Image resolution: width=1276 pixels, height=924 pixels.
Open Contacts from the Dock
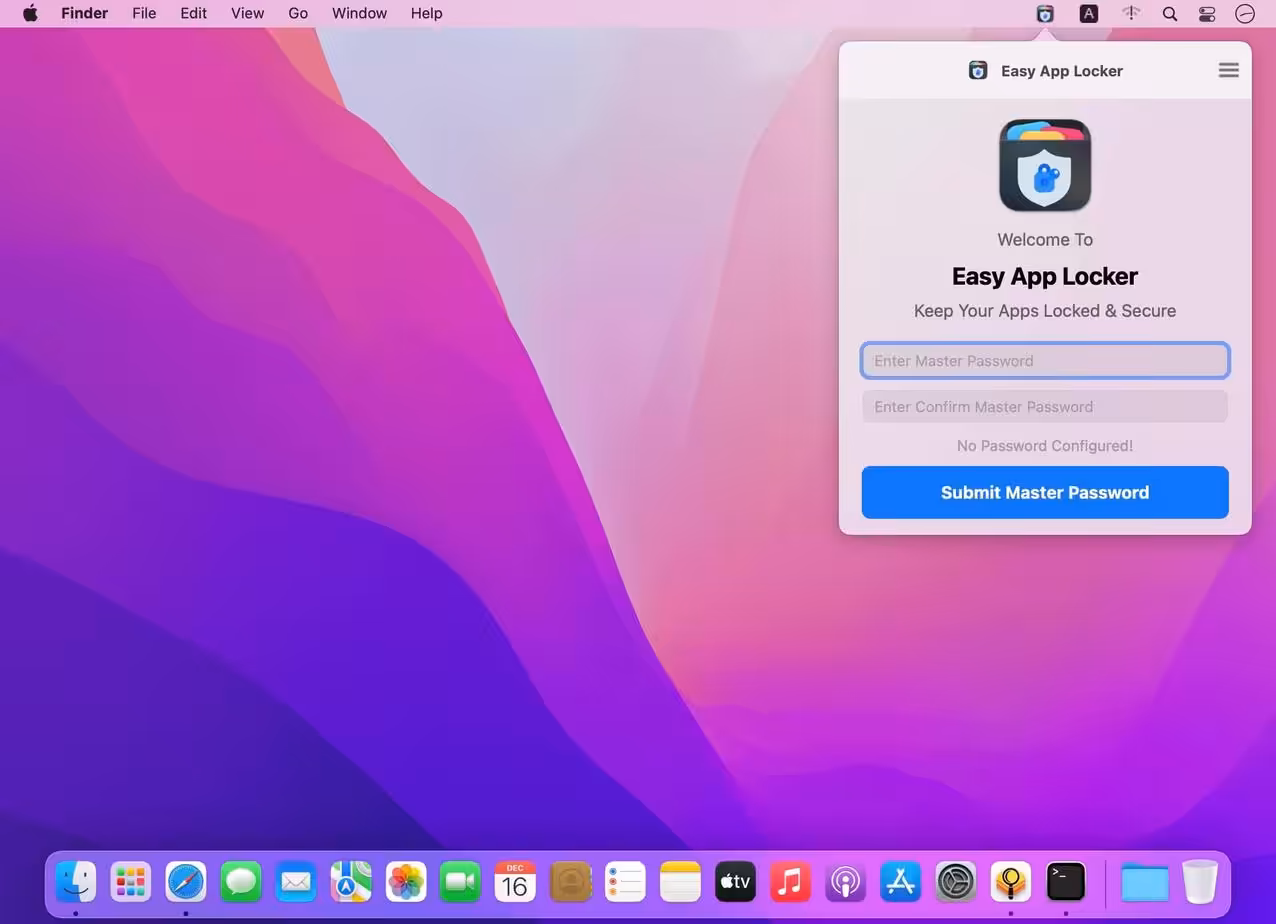click(570, 882)
